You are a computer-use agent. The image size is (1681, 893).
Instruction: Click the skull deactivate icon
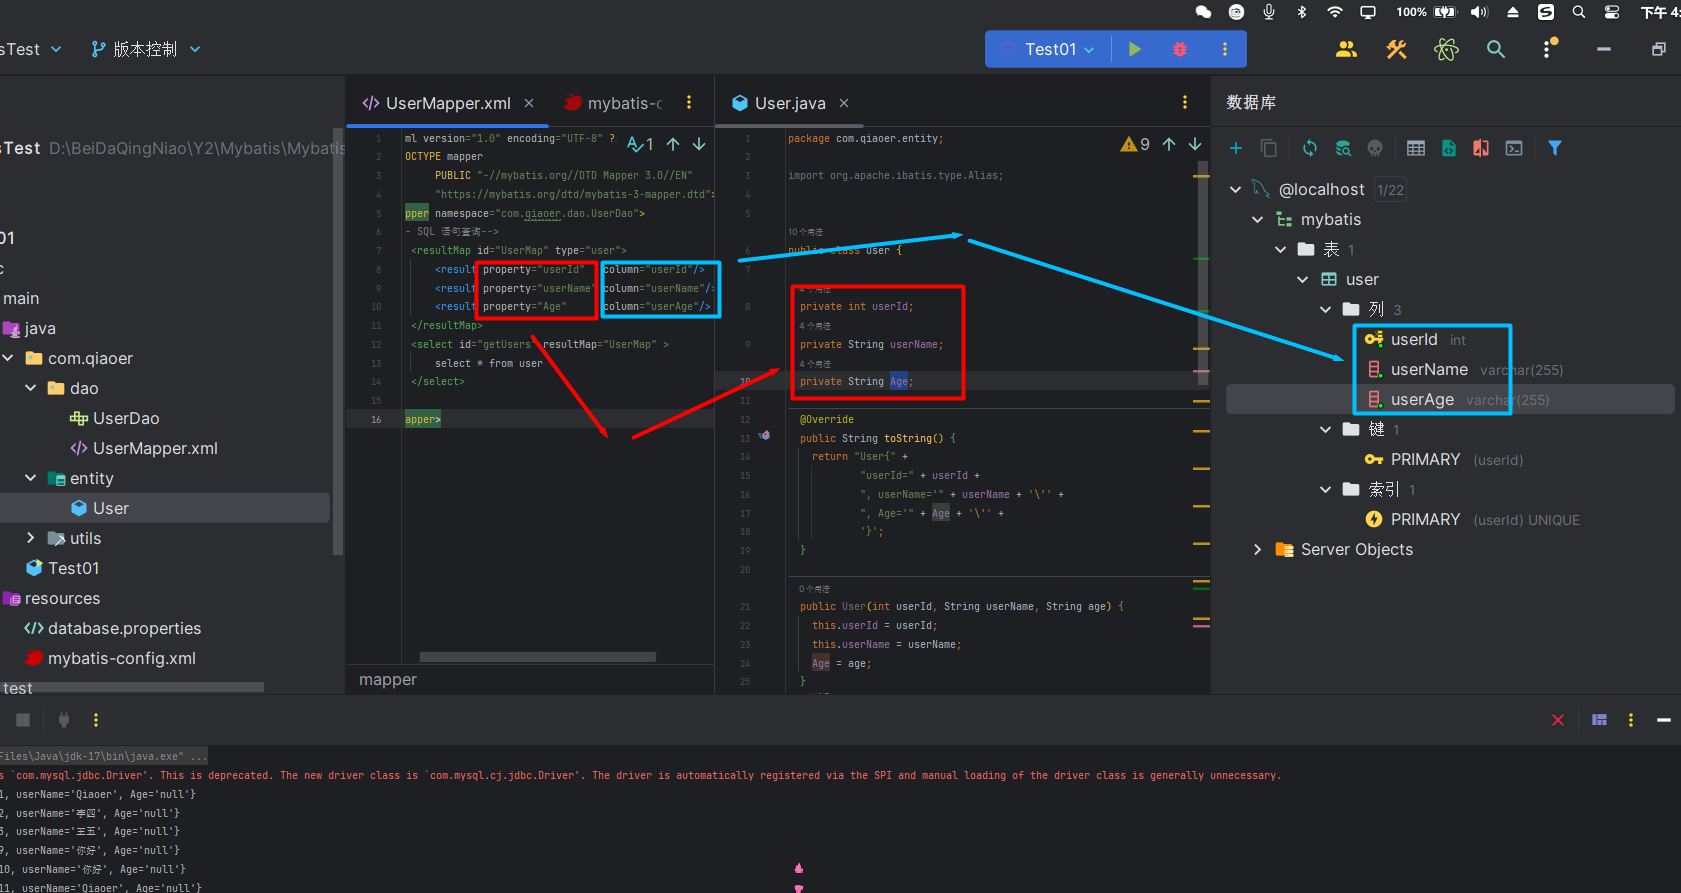pyautogui.click(x=1375, y=148)
